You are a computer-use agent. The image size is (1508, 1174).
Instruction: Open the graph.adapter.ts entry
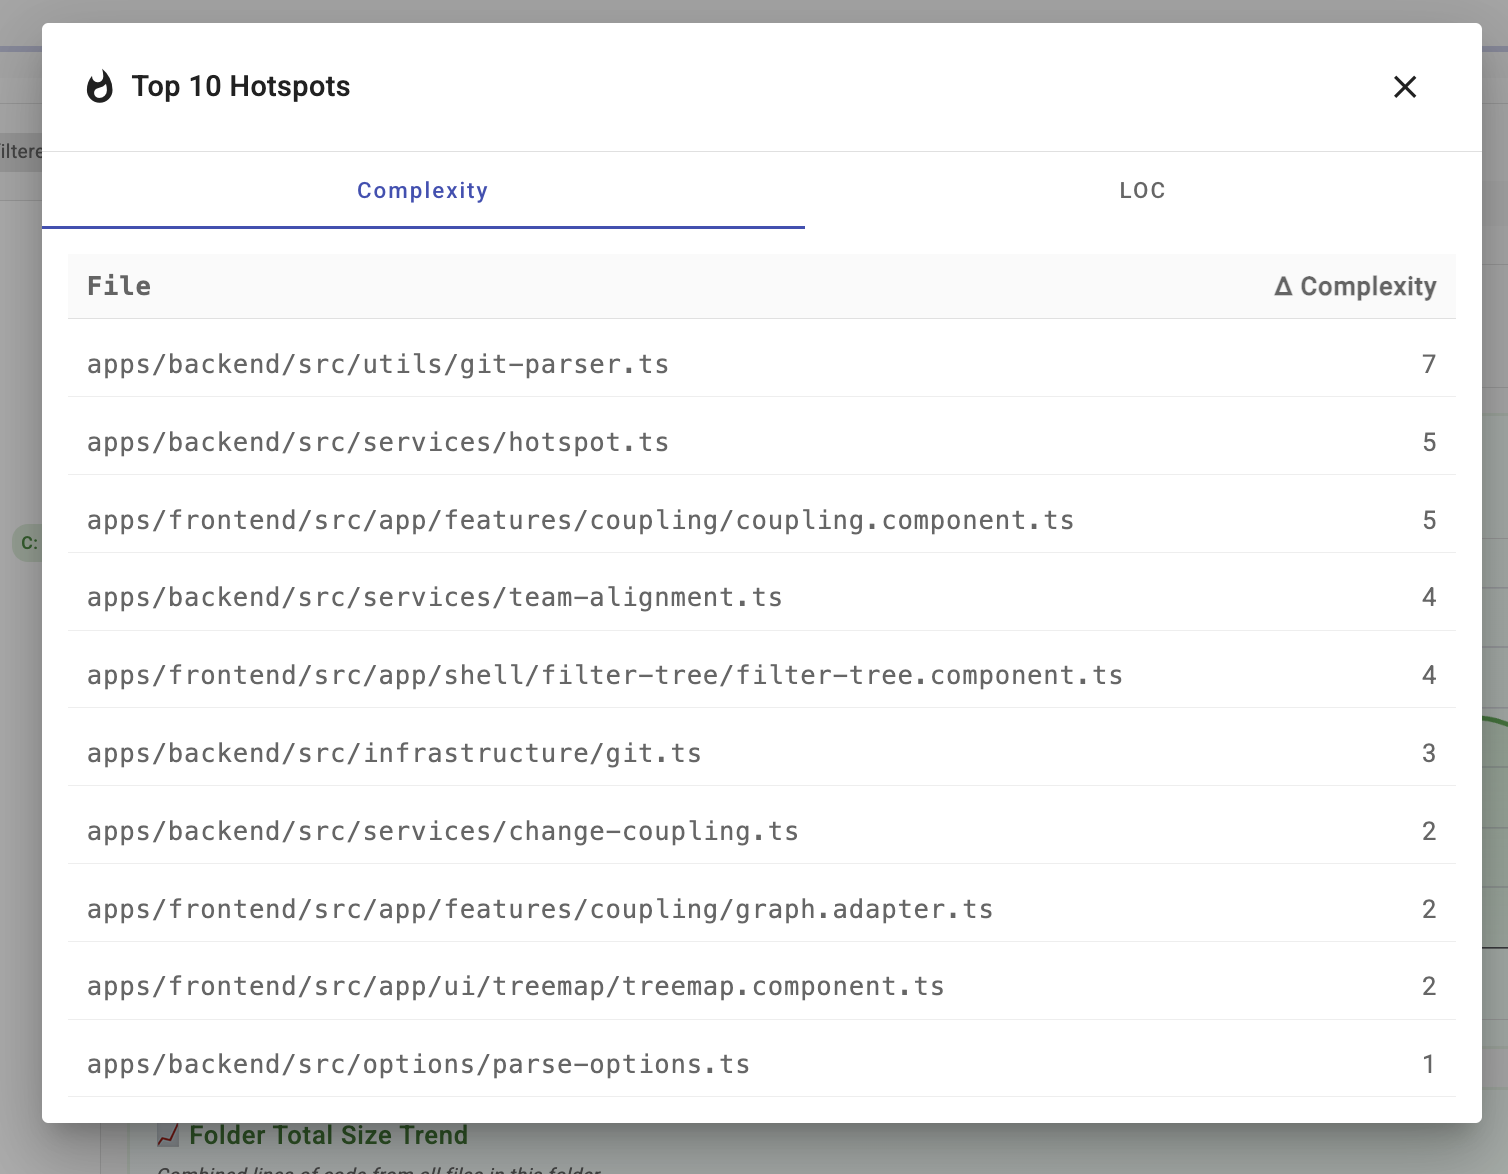540,909
